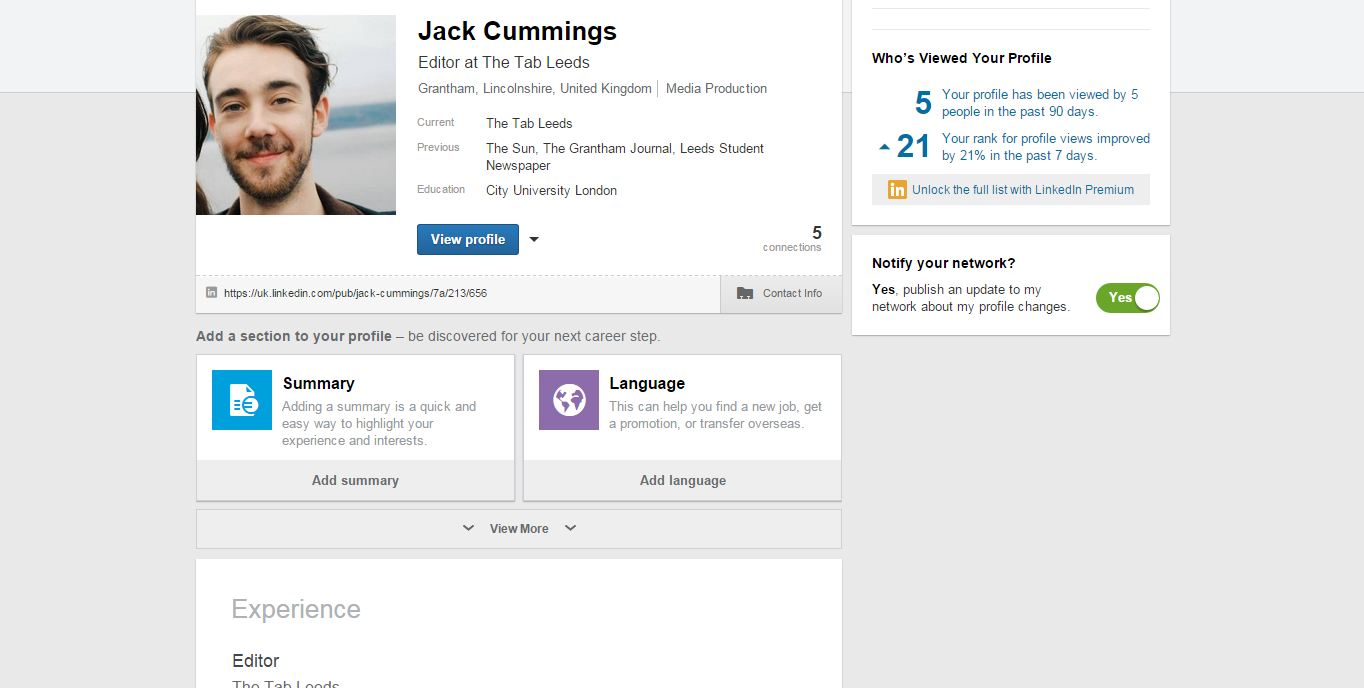Open the dropdown arrow next to View profile
This screenshot has width=1364, height=688.
click(534, 240)
